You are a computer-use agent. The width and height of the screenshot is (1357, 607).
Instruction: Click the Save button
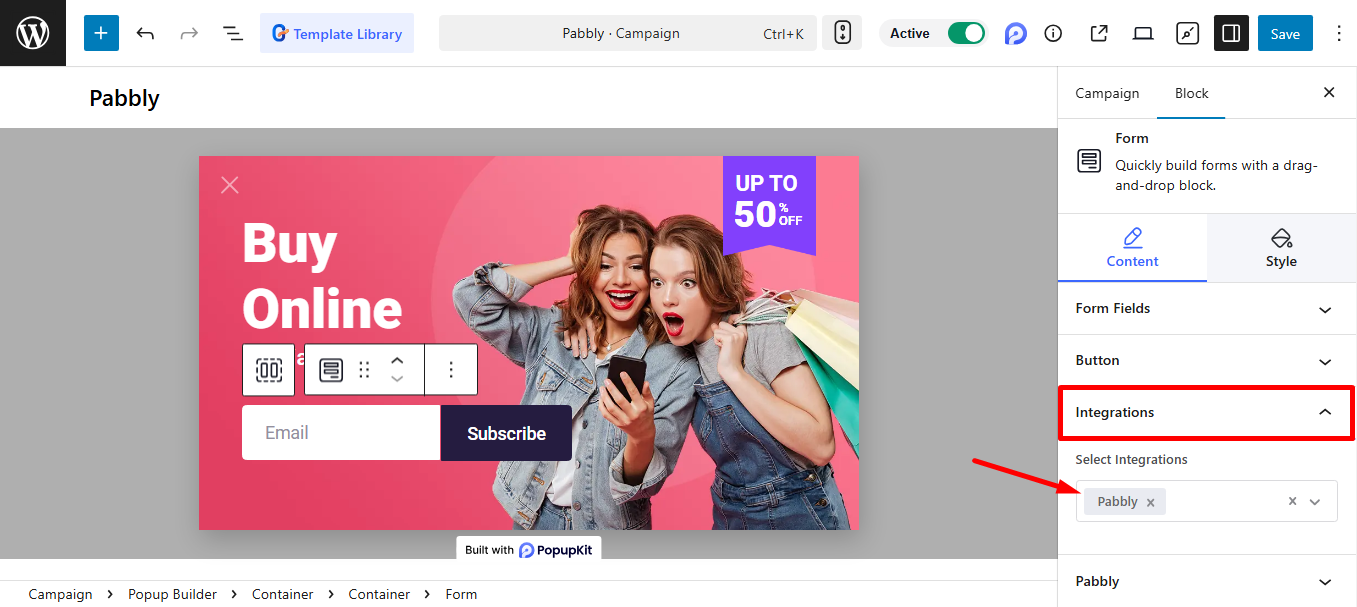tap(1285, 33)
